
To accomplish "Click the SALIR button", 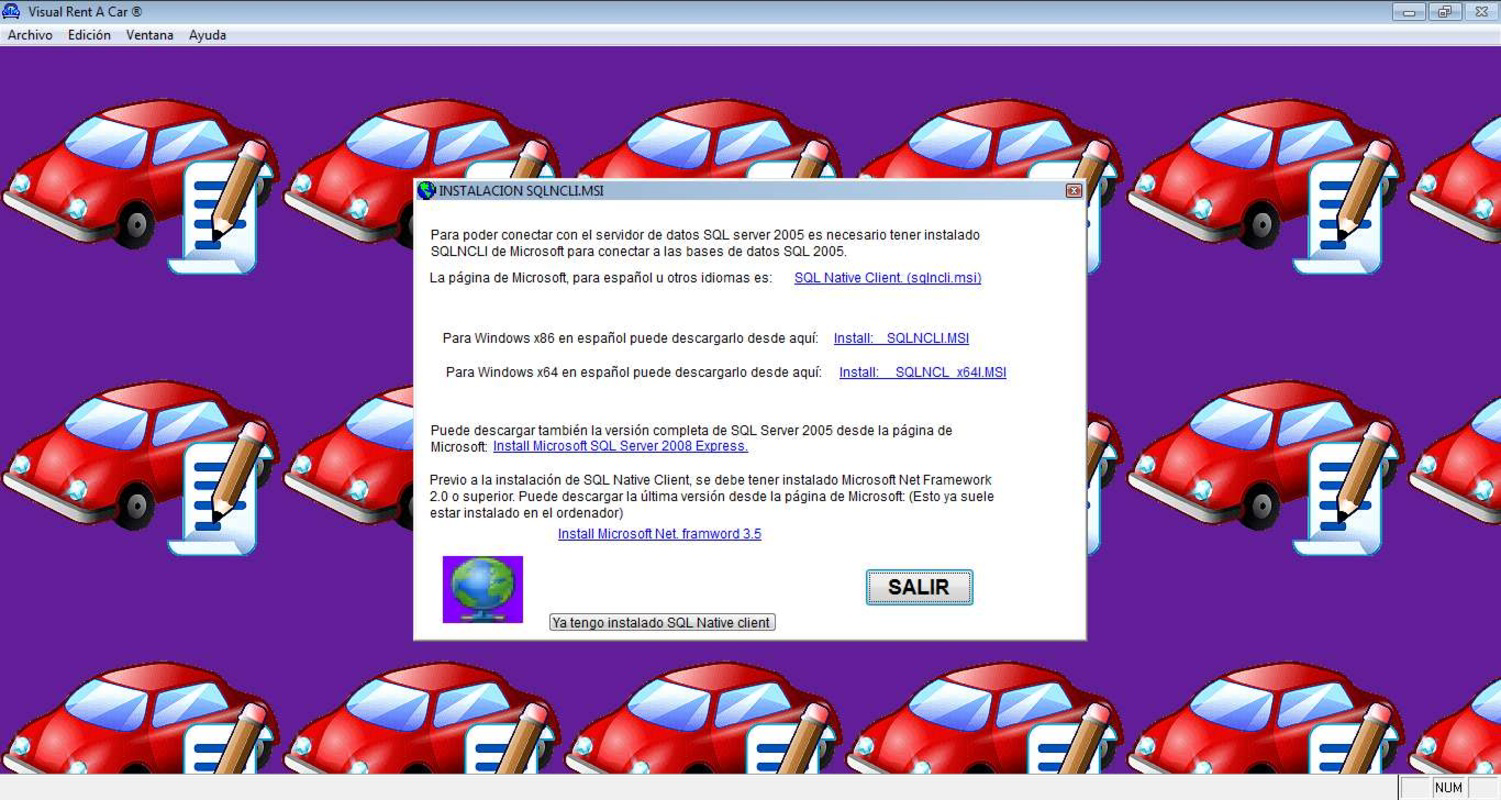I will point(919,587).
